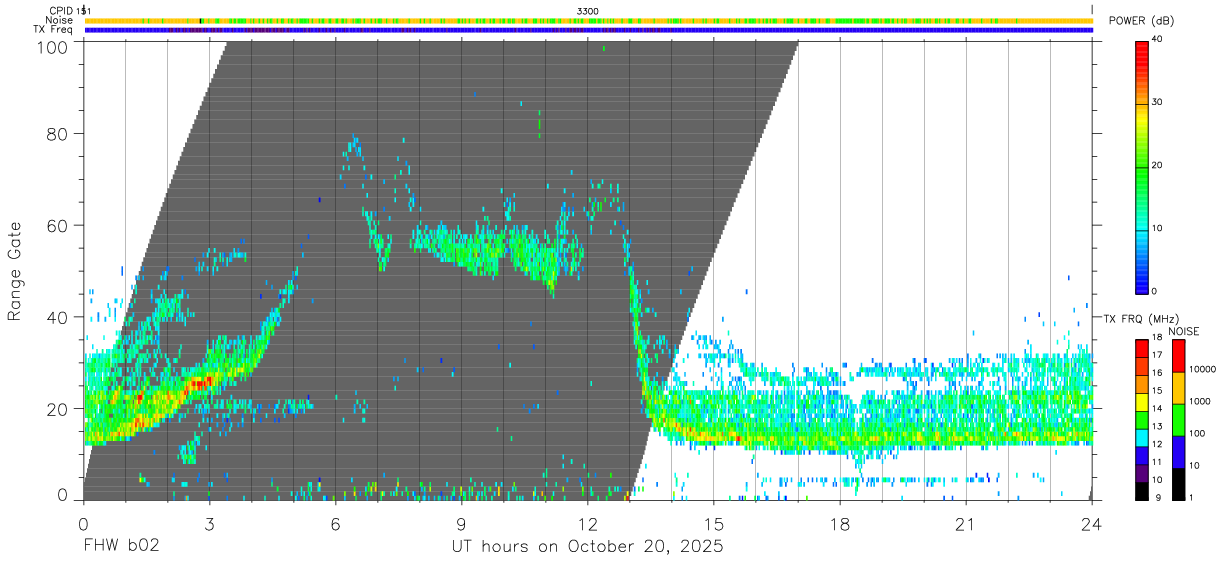1228x567 pixels.
Task: Click the 60 tick on Range Gate axis
Action: (58, 225)
